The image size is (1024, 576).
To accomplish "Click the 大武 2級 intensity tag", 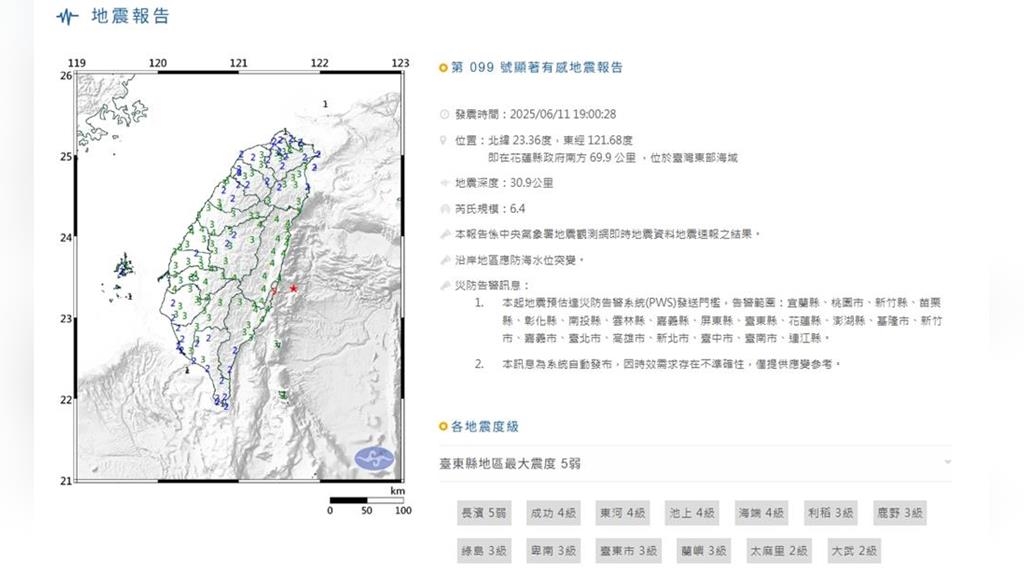I will [x=853, y=550].
